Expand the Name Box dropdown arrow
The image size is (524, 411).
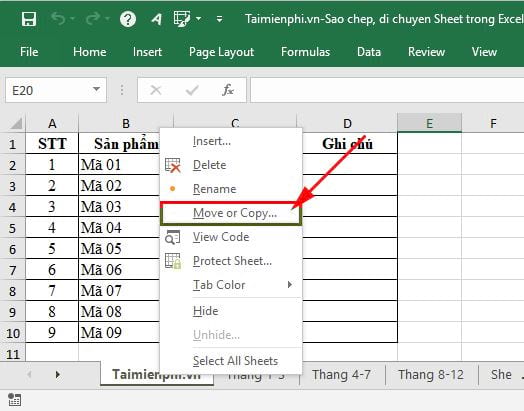pyautogui.click(x=96, y=89)
